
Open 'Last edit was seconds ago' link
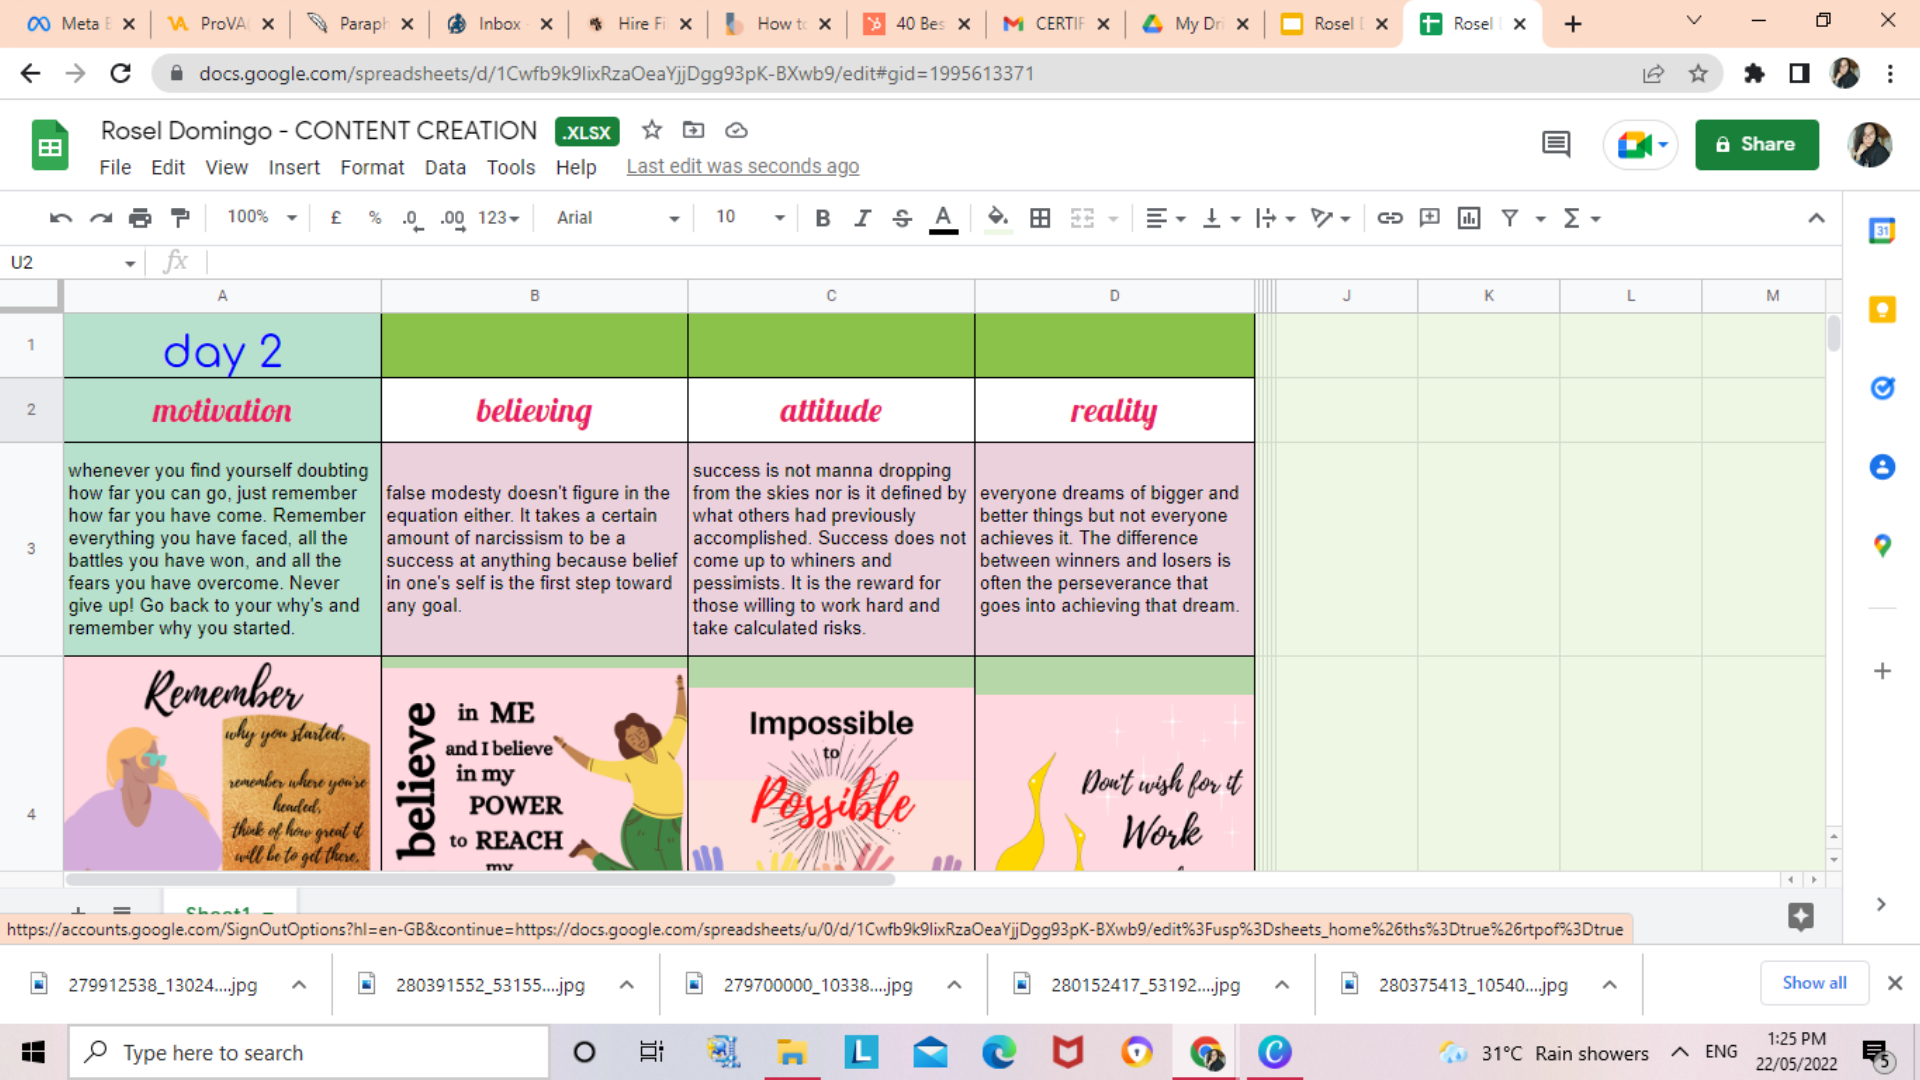click(x=742, y=167)
